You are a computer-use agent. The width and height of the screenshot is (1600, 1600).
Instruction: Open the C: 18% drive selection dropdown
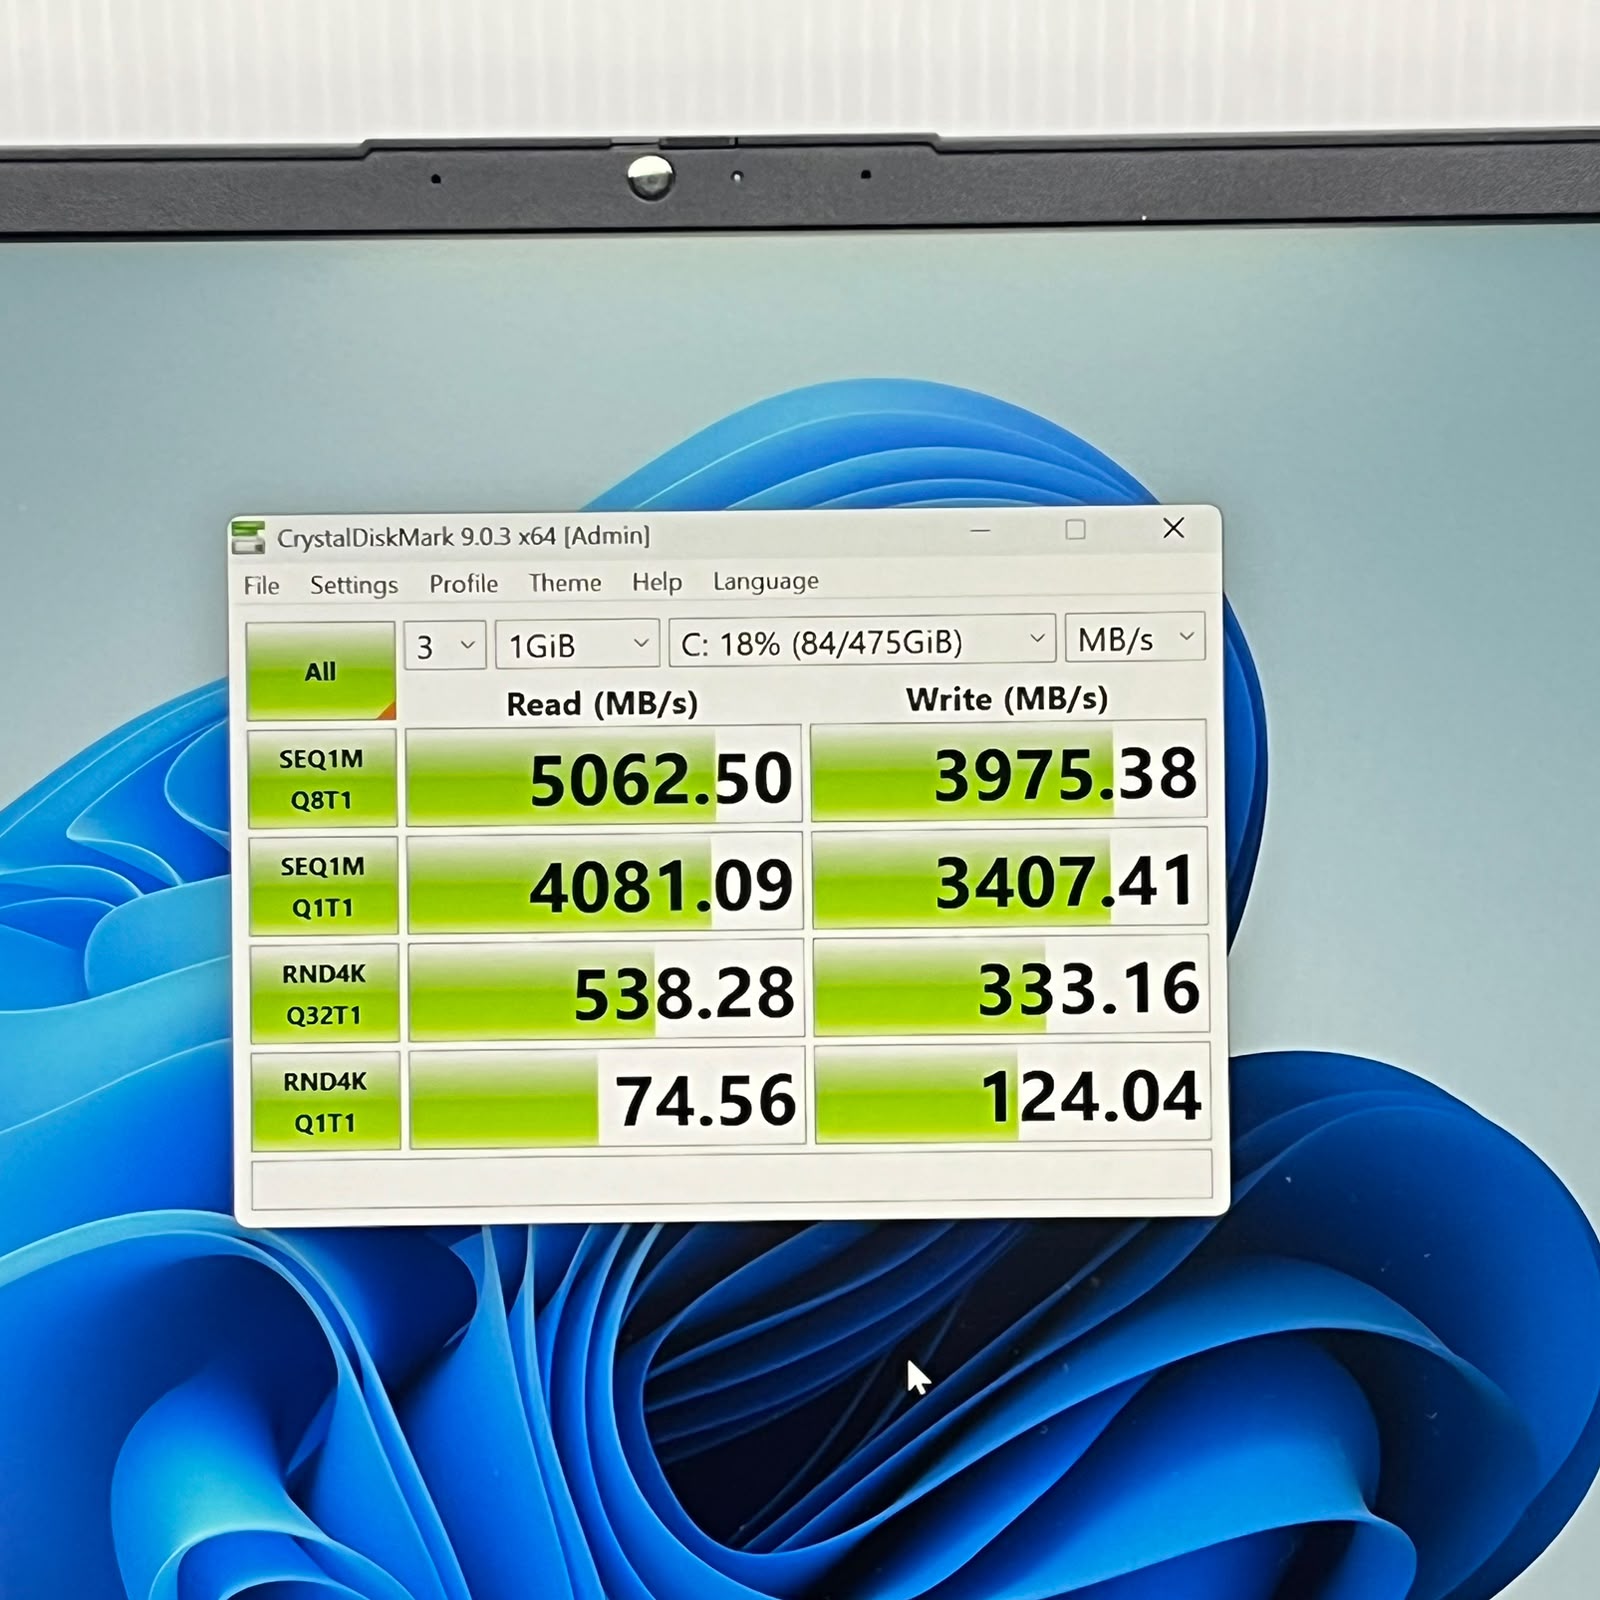tap(862, 640)
